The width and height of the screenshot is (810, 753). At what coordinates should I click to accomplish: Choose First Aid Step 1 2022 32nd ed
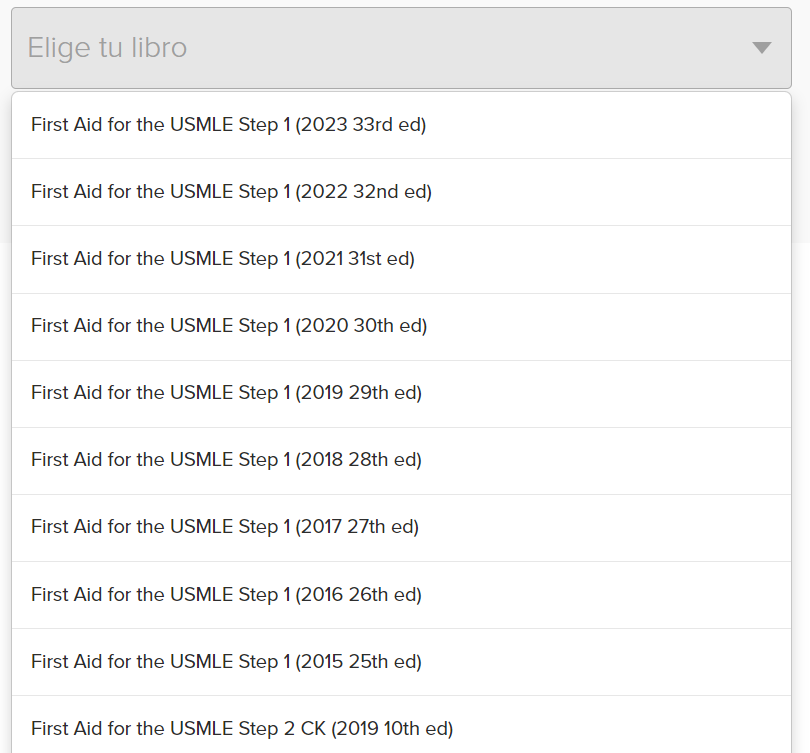(231, 192)
